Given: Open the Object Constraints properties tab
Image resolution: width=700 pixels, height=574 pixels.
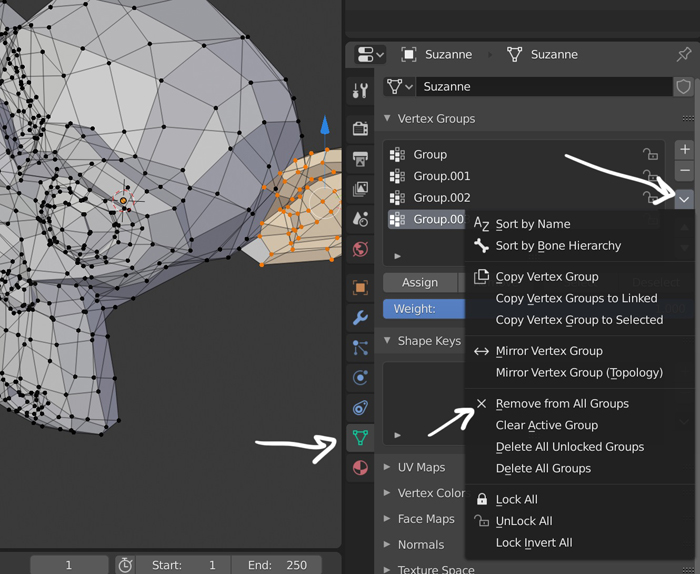Looking at the screenshot, I should [360, 408].
